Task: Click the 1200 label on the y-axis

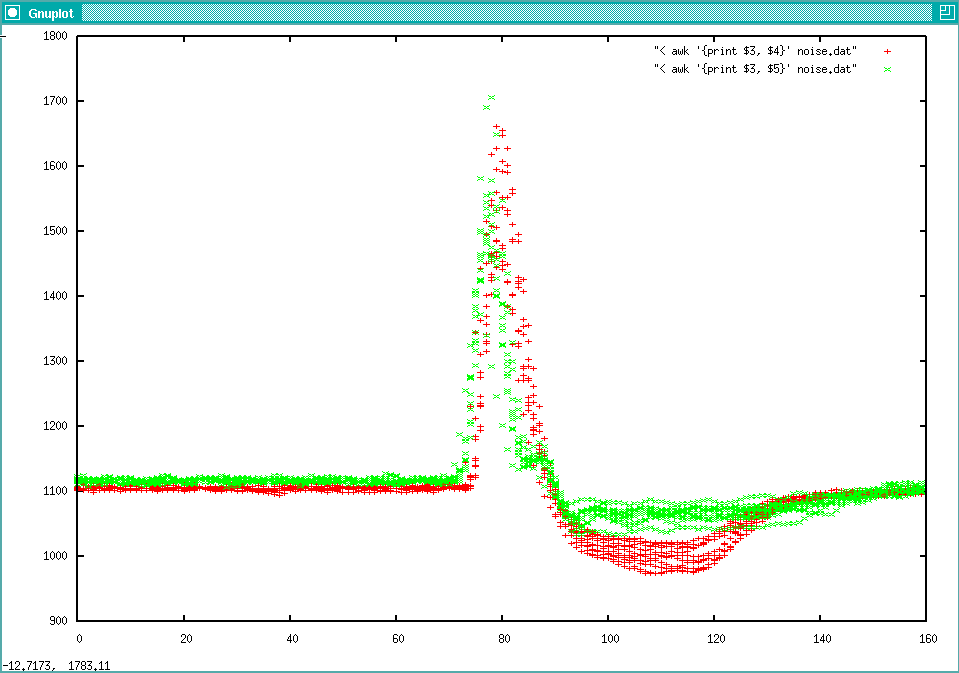Action: pos(55,426)
